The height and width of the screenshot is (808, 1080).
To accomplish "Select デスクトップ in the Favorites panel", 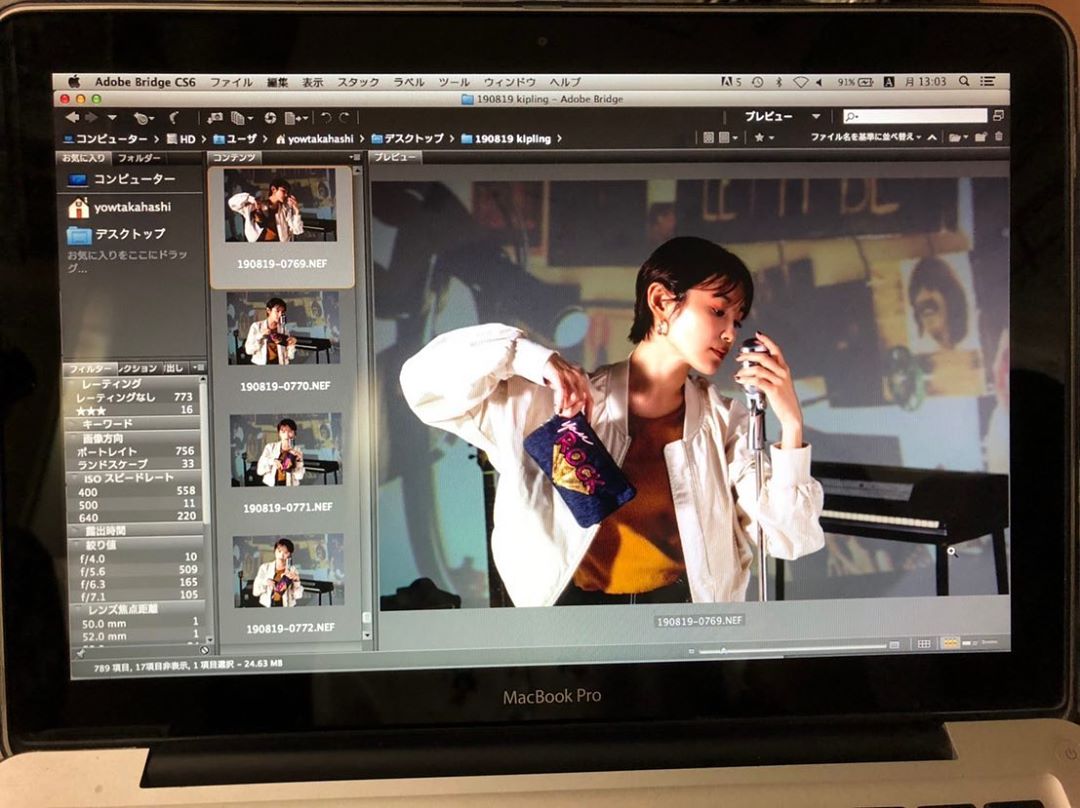I will point(130,235).
